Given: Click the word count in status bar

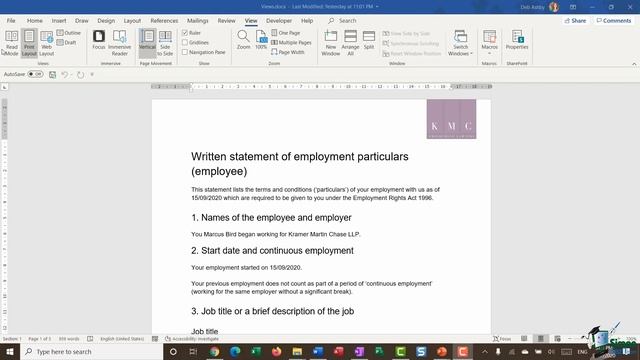Looking at the screenshot, I should (x=69, y=339).
